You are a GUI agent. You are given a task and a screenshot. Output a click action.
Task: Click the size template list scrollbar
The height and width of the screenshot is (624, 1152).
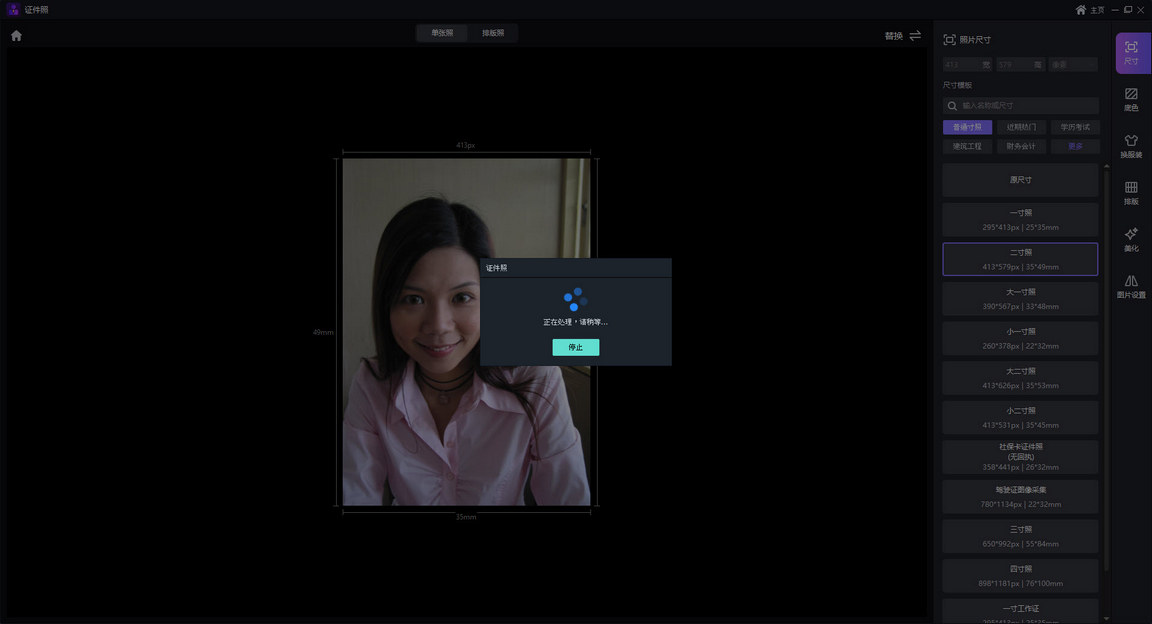pos(1106,360)
